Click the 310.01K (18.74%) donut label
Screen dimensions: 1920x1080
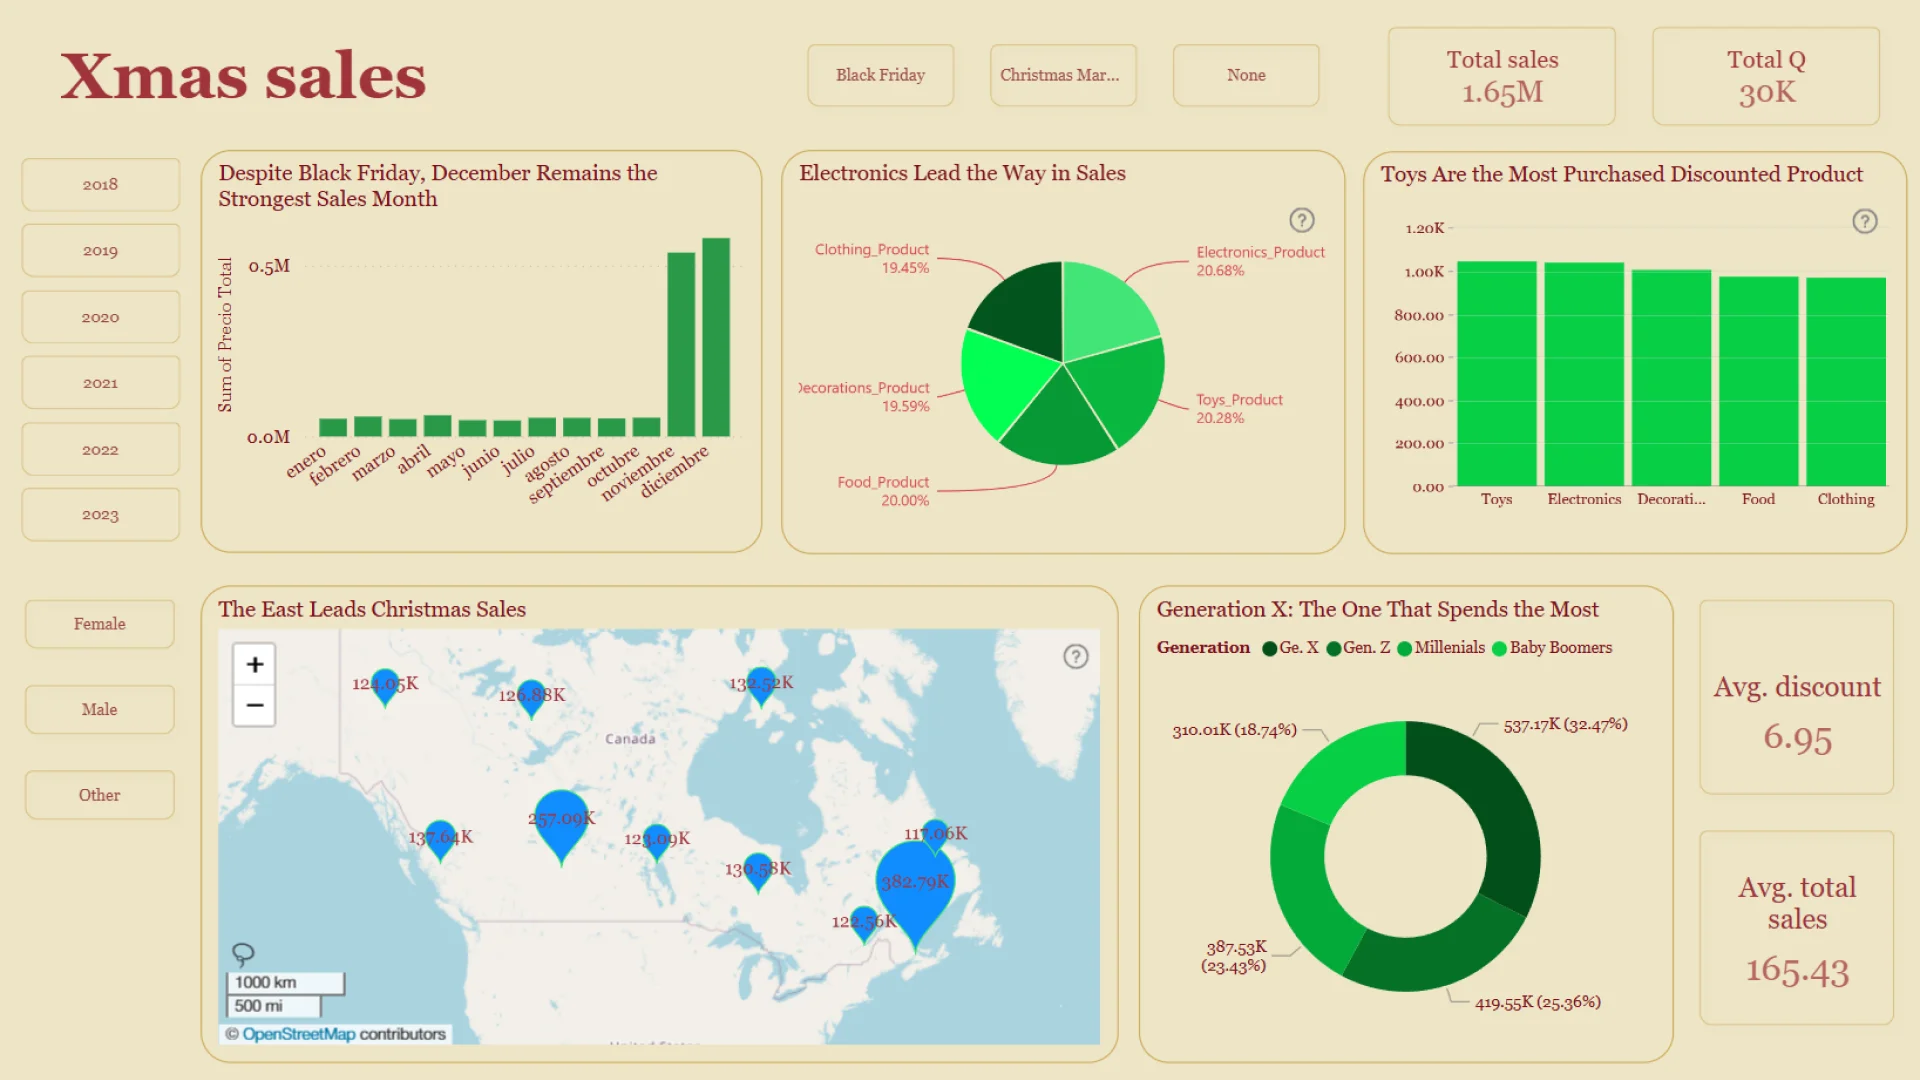(x=1234, y=730)
